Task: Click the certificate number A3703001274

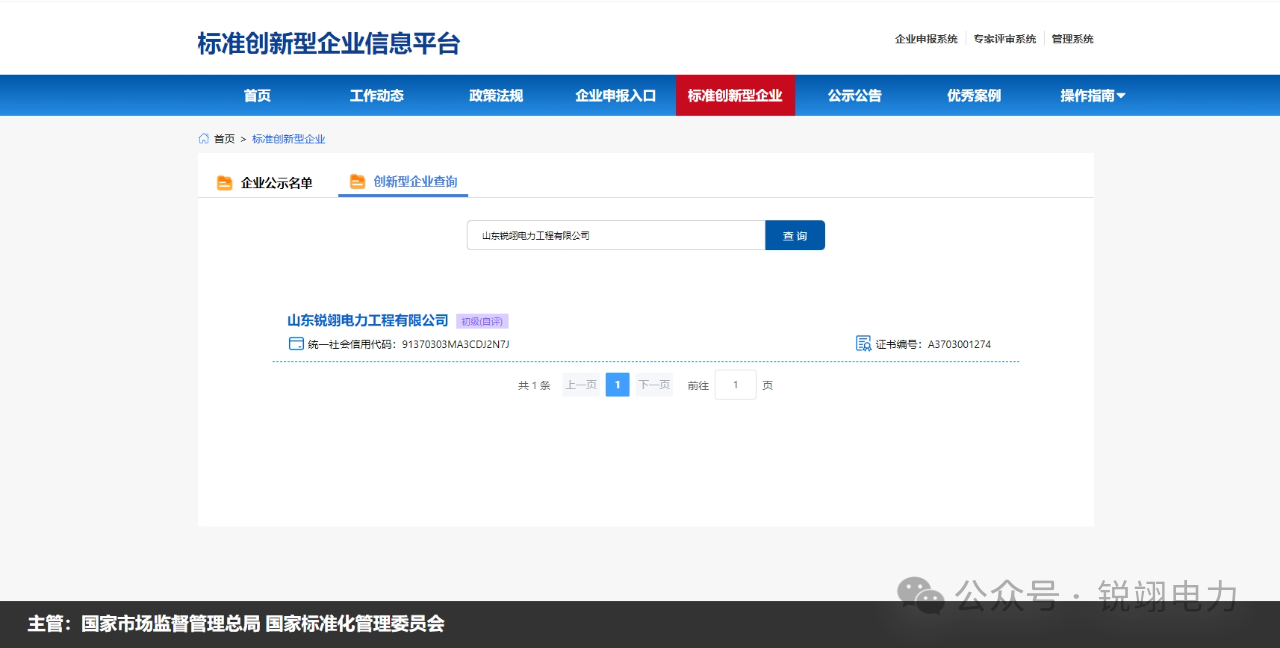Action: click(959, 345)
